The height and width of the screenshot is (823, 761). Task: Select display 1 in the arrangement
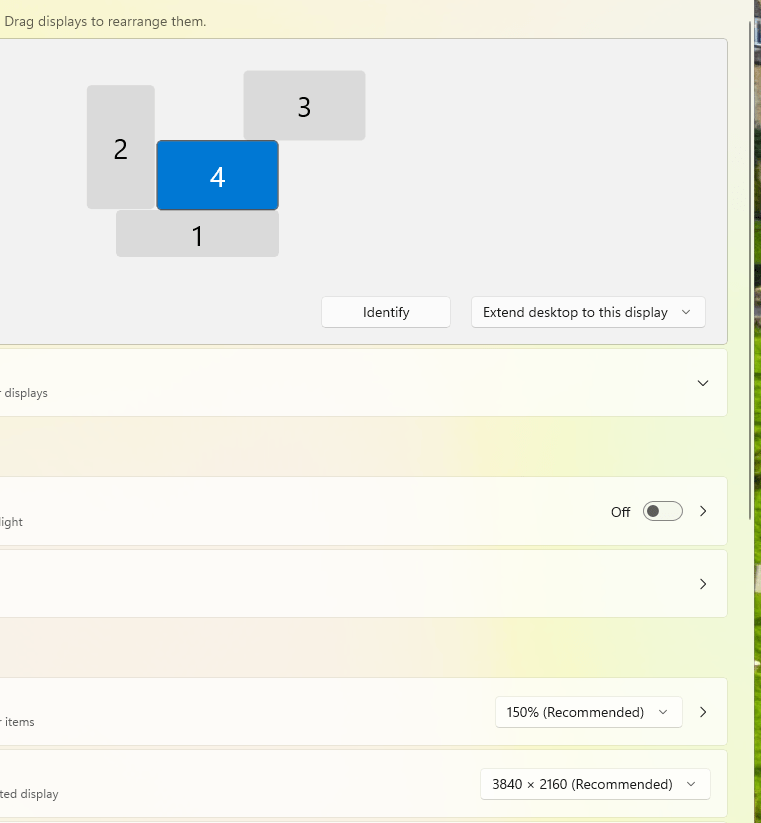pyautogui.click(x=197, y=234)
